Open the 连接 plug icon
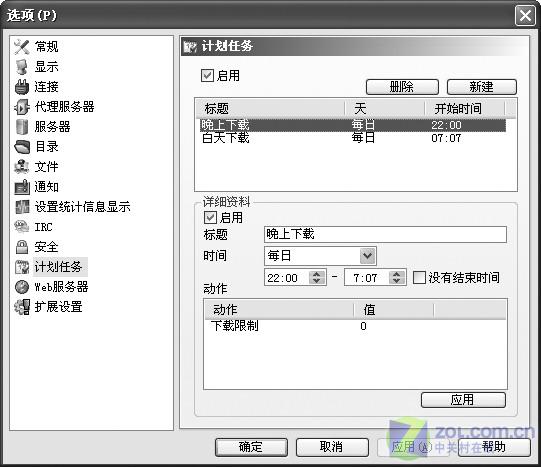The image size is (541, 467). coord(21,87)
